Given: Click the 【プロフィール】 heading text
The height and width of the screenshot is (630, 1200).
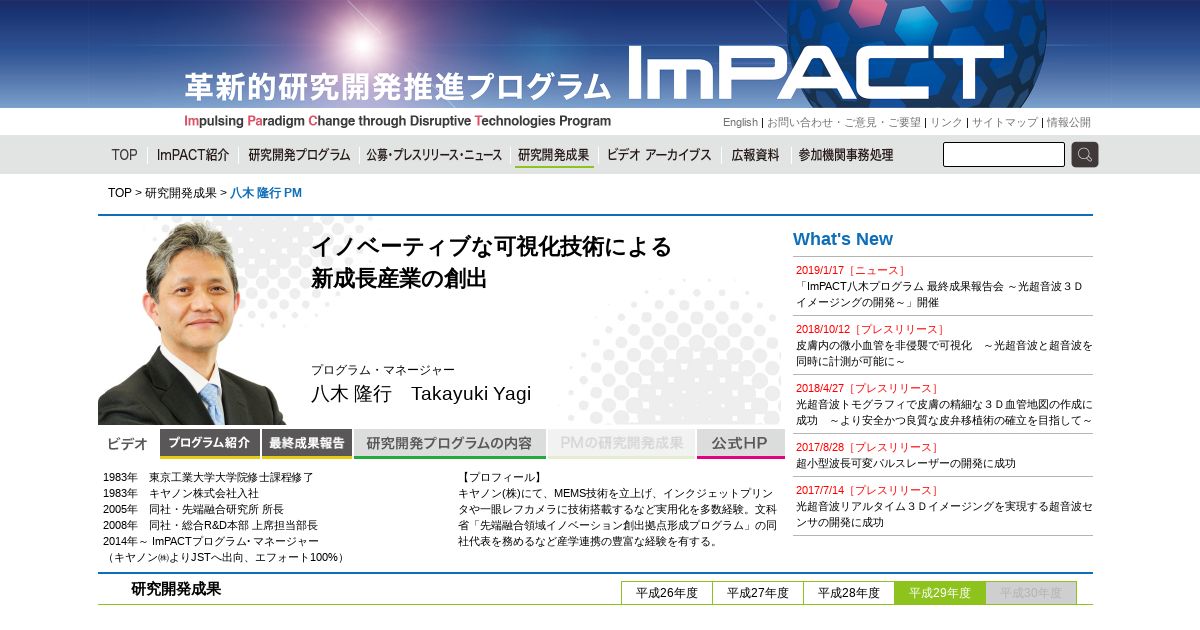Looking at the screenshot, I should coord(501,478).
